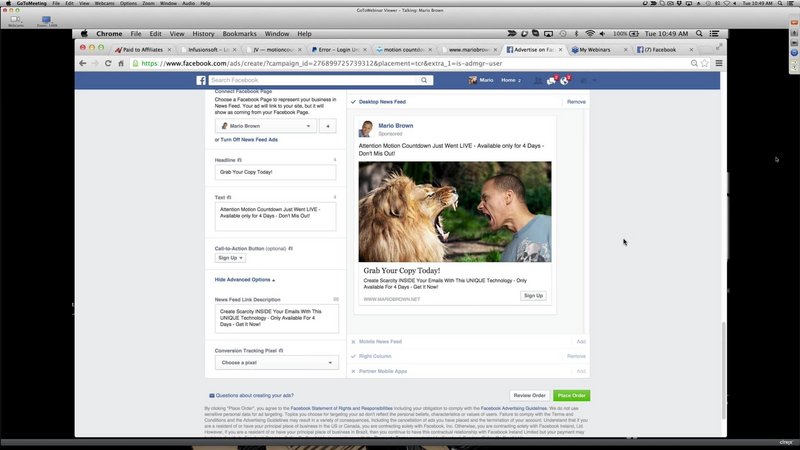Click Place Order button
Image resolution: width=800 pixels, height=450 pixels.
571,395
